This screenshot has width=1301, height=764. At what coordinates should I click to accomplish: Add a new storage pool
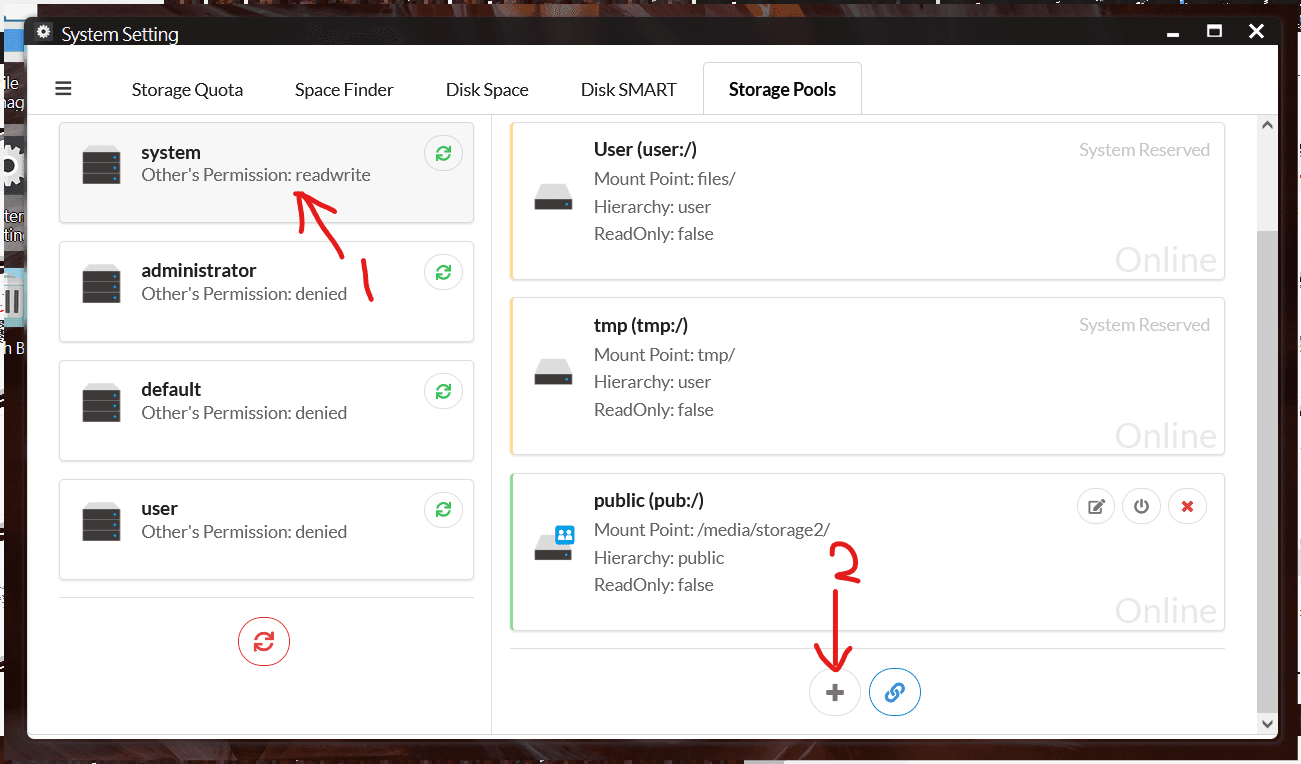pos(834,691)
